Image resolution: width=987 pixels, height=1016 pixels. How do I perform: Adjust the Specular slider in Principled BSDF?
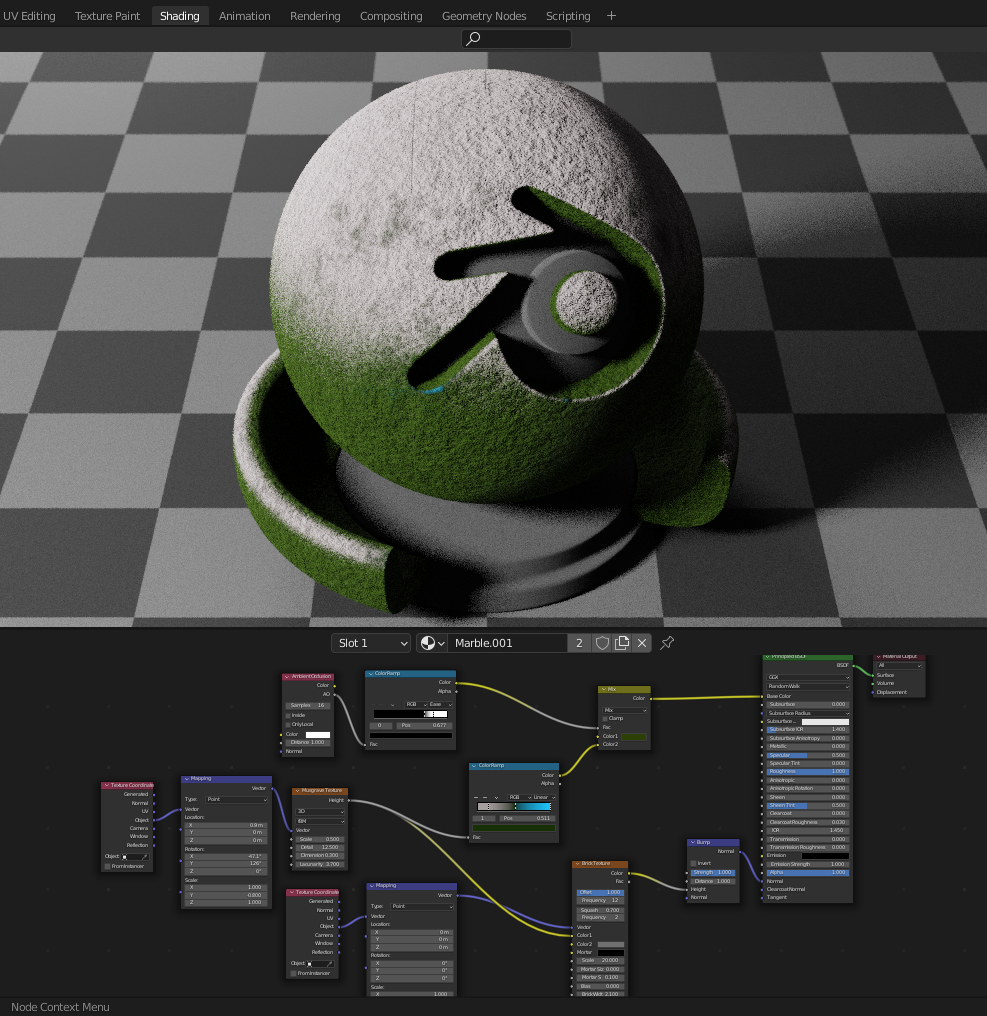tap(807, 755)
